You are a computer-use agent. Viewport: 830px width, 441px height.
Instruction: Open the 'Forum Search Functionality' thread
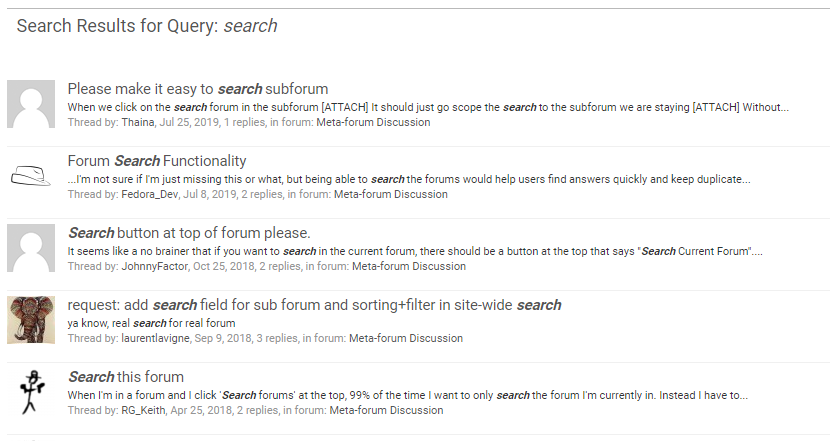(x=157, y=161)
